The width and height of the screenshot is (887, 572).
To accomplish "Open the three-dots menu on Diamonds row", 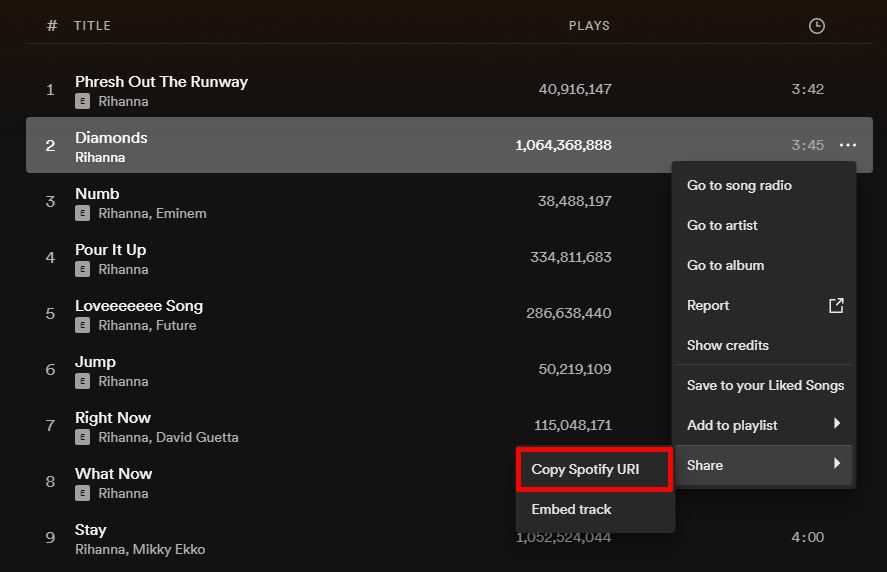I will click(x=847, y=146).
